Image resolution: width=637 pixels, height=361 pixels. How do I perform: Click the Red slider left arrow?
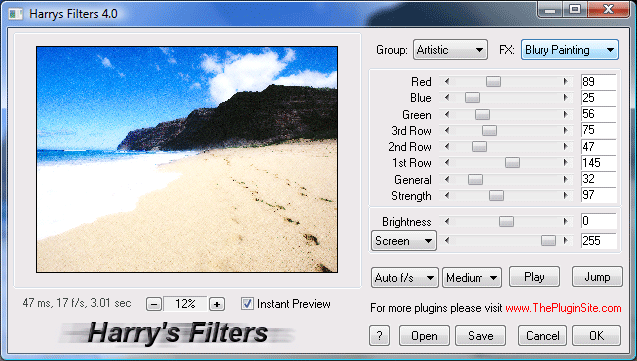point(447,82)
